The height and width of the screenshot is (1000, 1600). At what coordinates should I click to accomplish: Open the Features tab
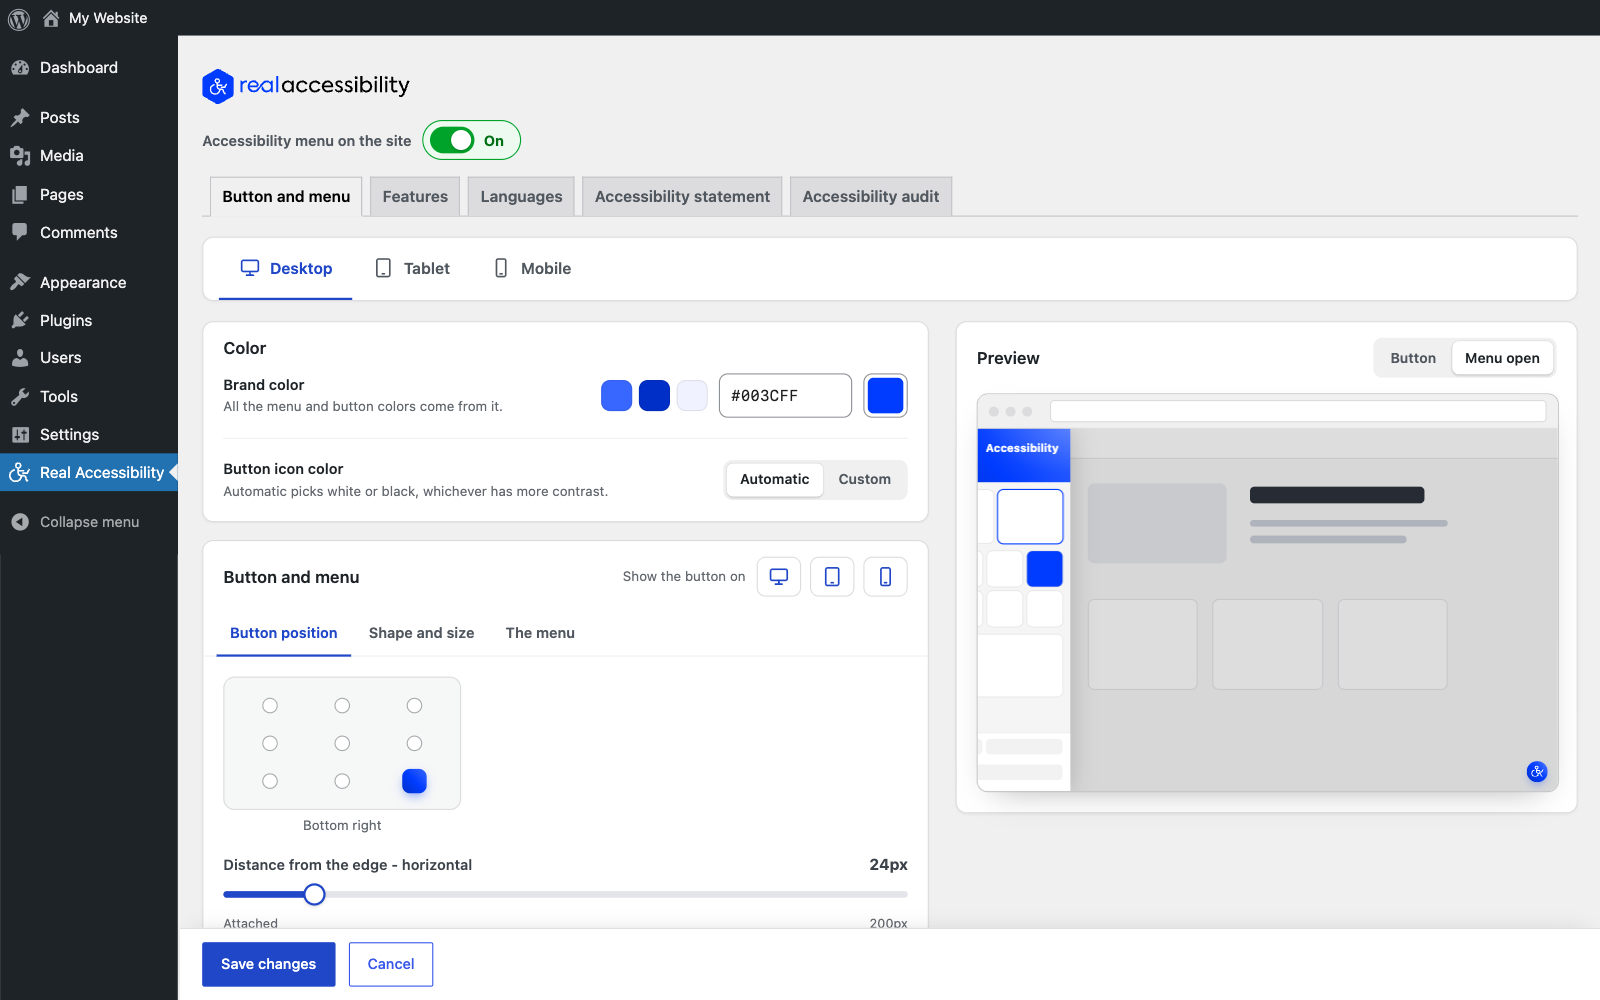[415, 197]
